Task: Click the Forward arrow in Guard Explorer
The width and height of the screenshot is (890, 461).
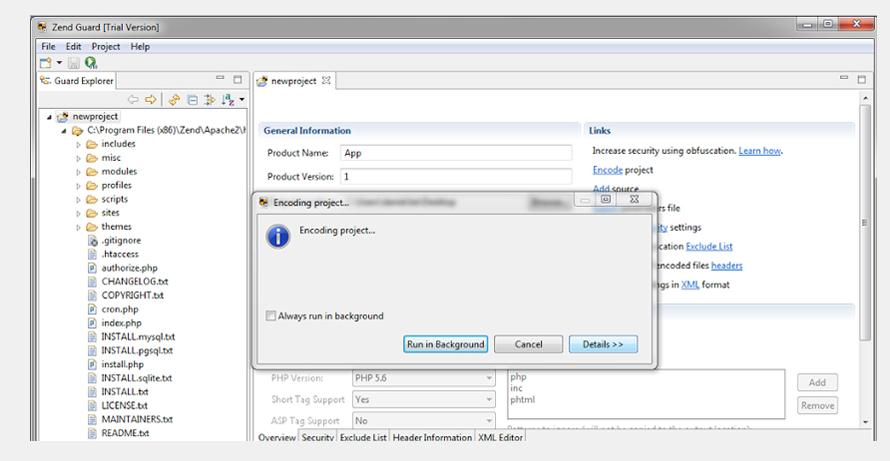Action: (150, 100)
